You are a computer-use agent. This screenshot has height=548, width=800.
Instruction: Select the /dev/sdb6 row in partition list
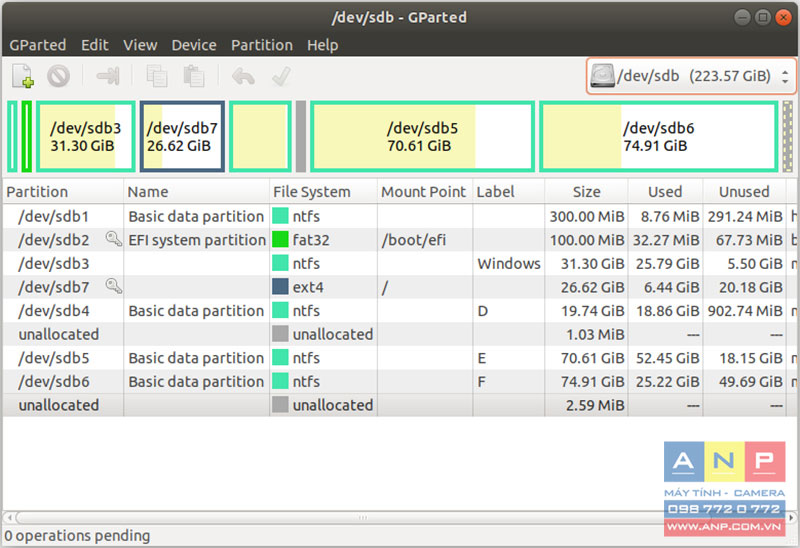pyautogui.click(x=400, y=381)
